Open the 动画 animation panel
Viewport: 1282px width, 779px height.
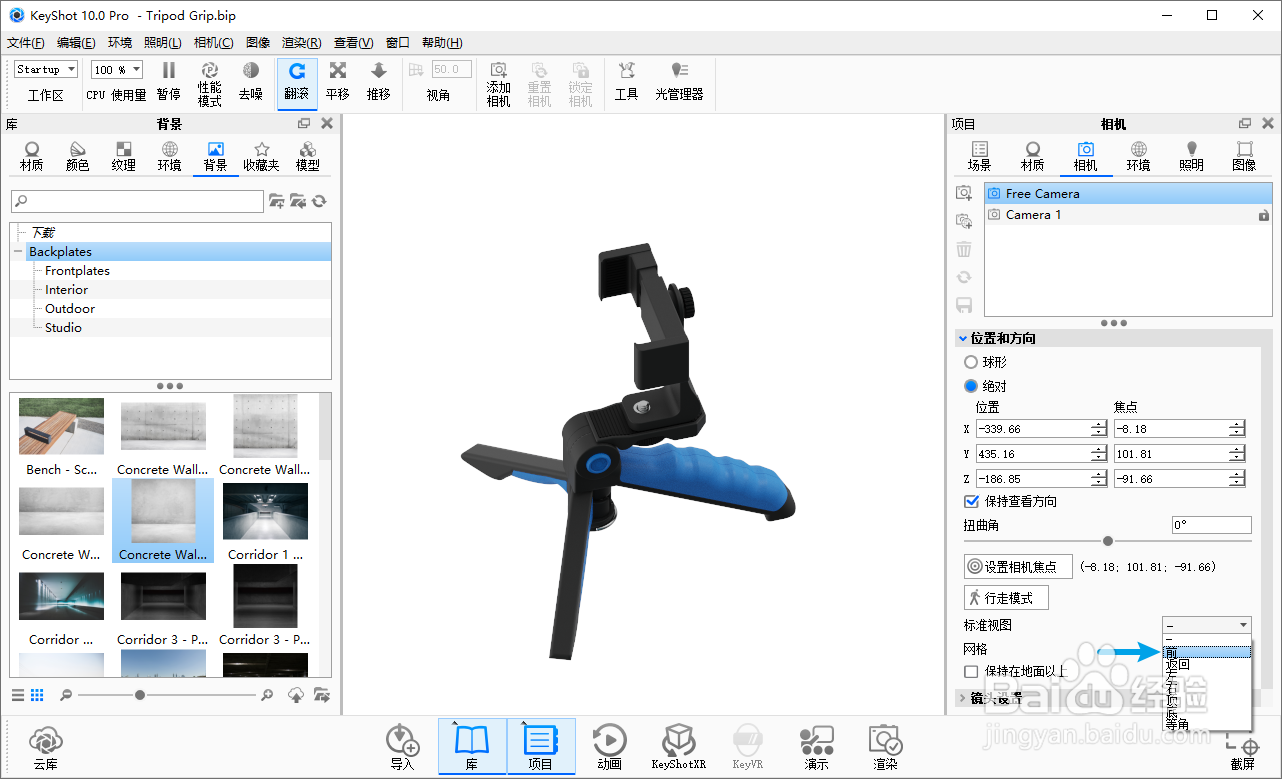click(x=609, y=747)
